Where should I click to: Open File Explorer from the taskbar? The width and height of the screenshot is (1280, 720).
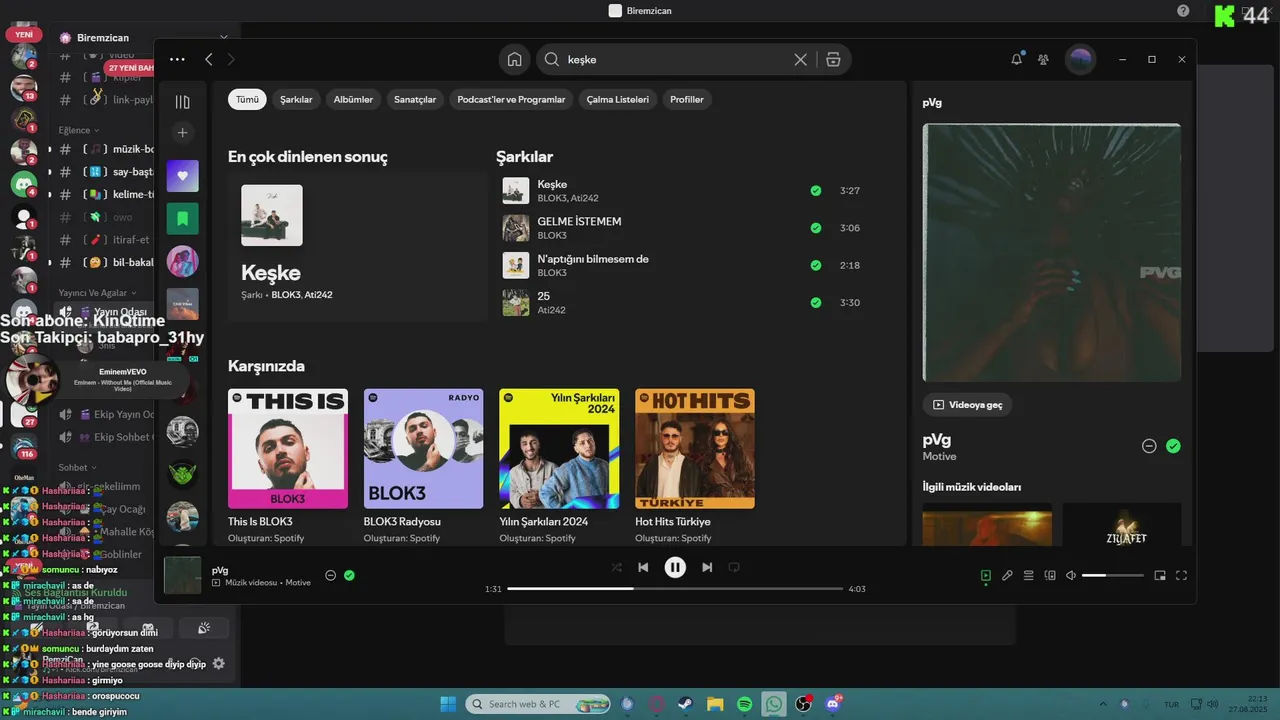pos(715,704)
